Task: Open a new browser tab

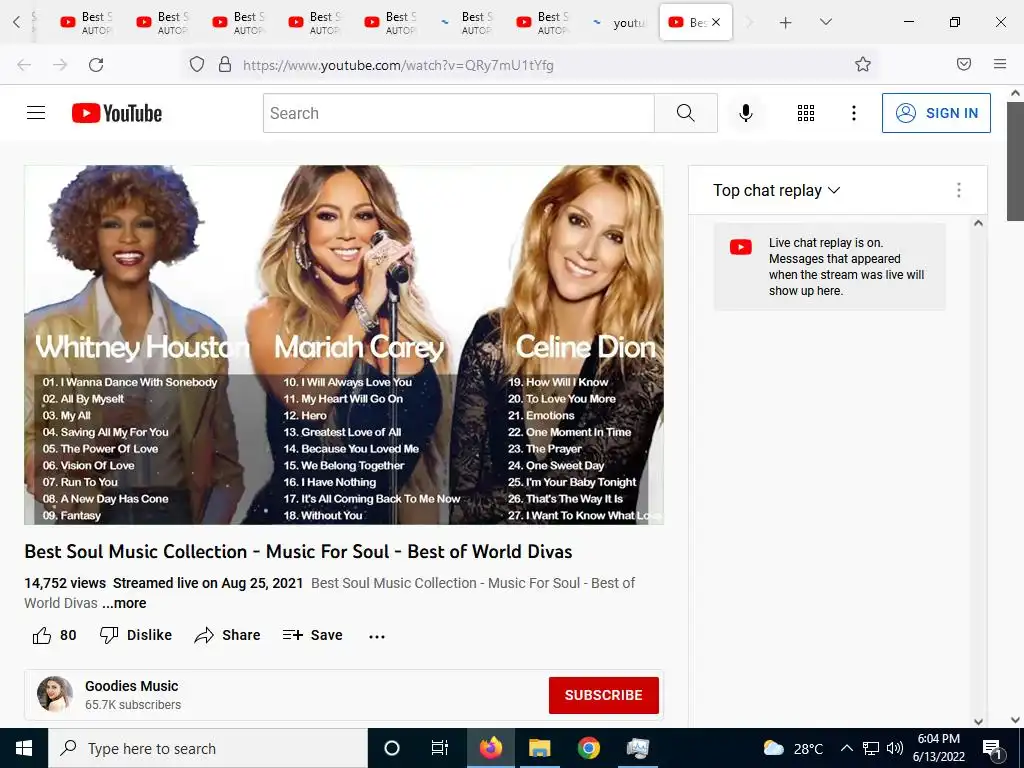Action: click(786, 23)
